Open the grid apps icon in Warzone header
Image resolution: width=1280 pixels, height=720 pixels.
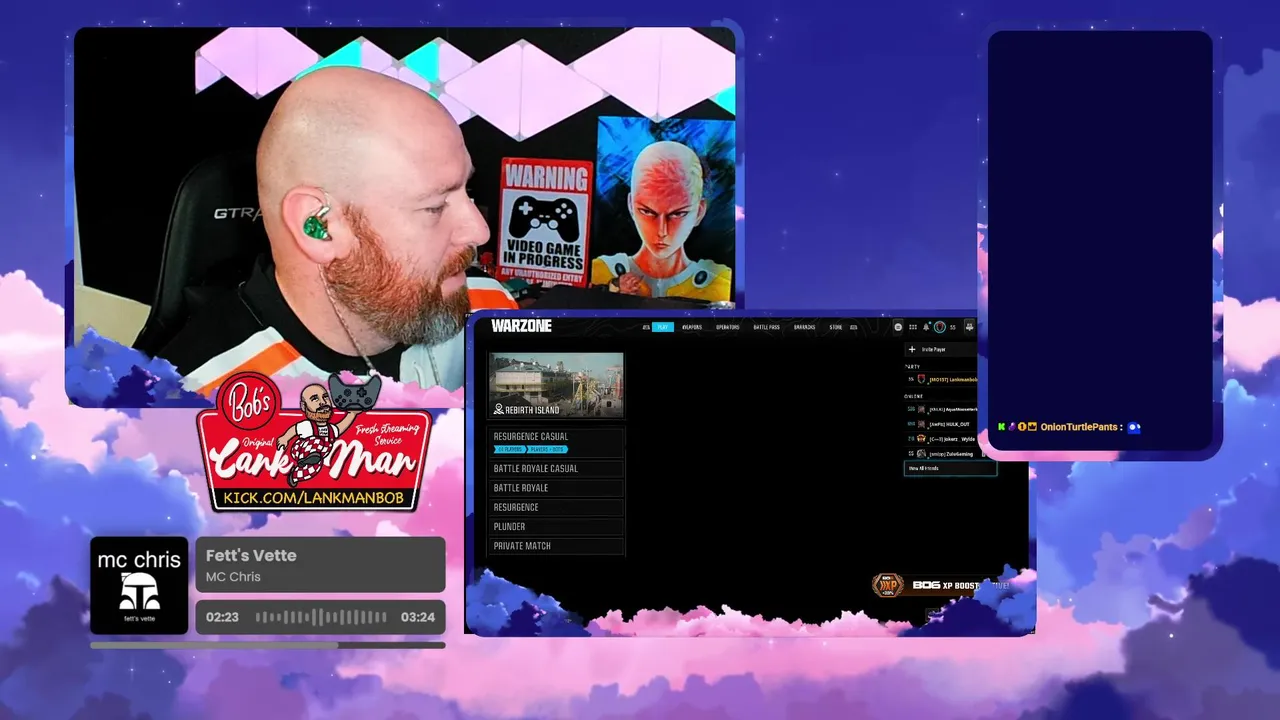click(x=913, y=327)
